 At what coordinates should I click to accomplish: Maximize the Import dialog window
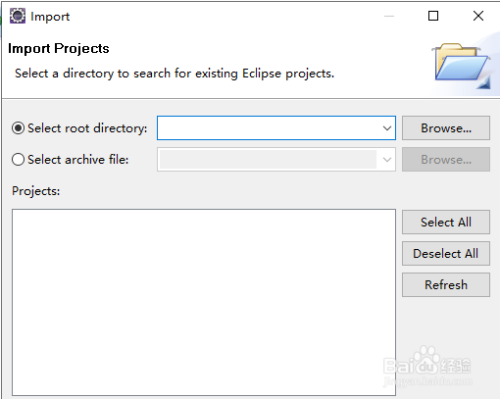(433, 16)
